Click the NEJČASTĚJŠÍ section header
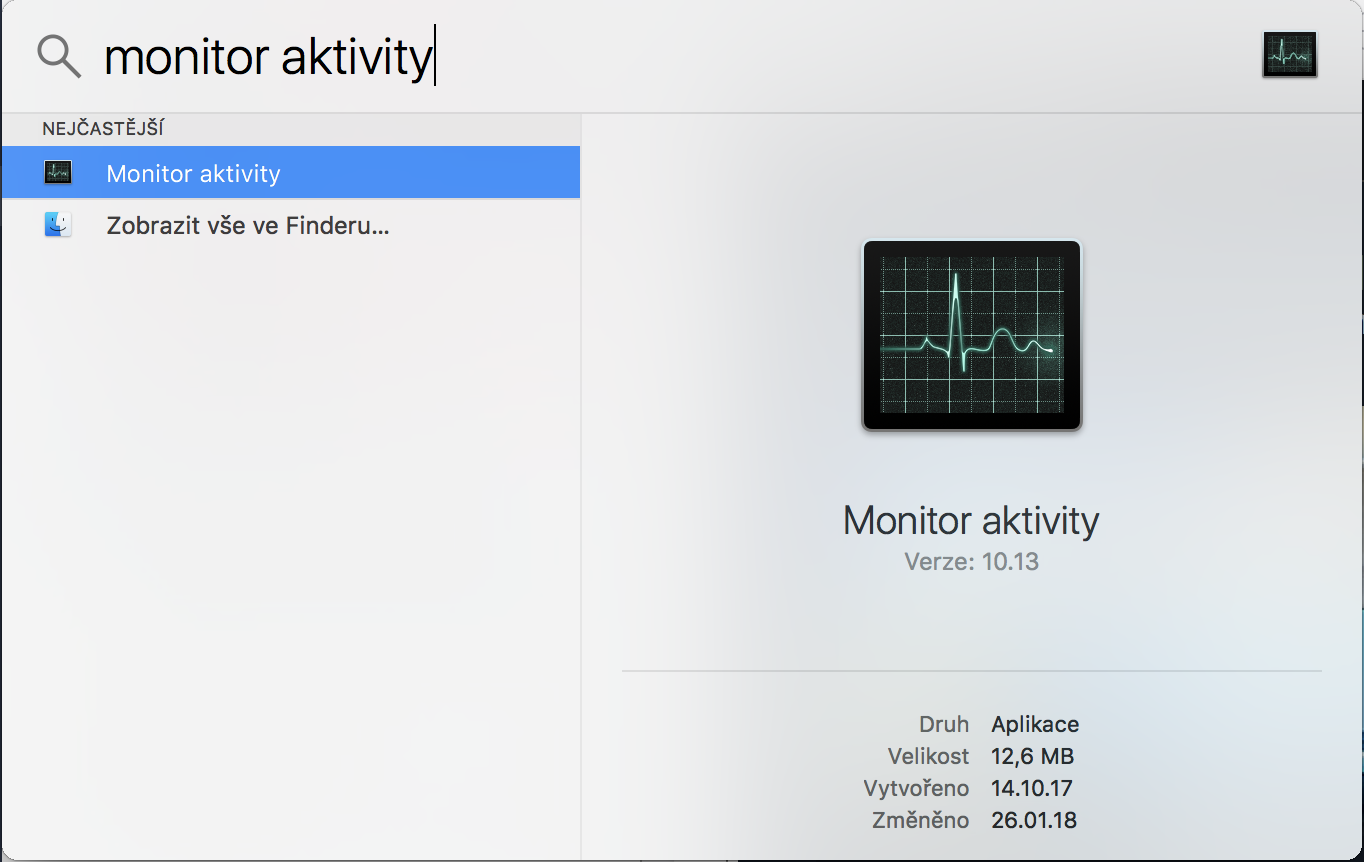1364x862 pixels. 103,129
